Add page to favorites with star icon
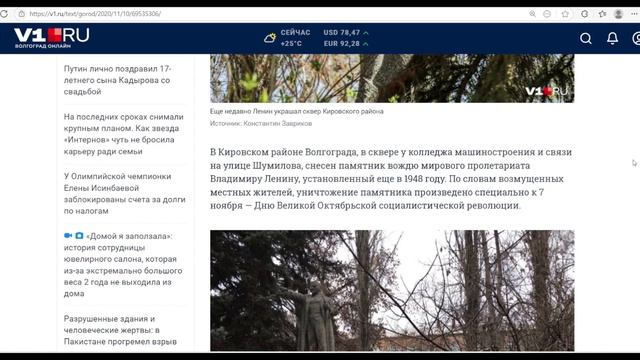The height and width of the screenshot is (360, 640). (565, 14)
